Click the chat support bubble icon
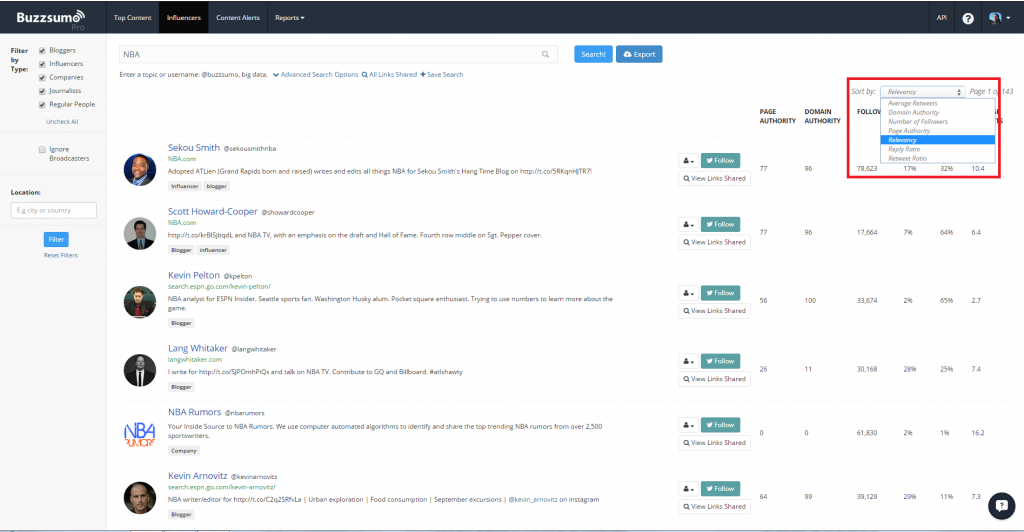1024x532 pixels. [1001, 507]
